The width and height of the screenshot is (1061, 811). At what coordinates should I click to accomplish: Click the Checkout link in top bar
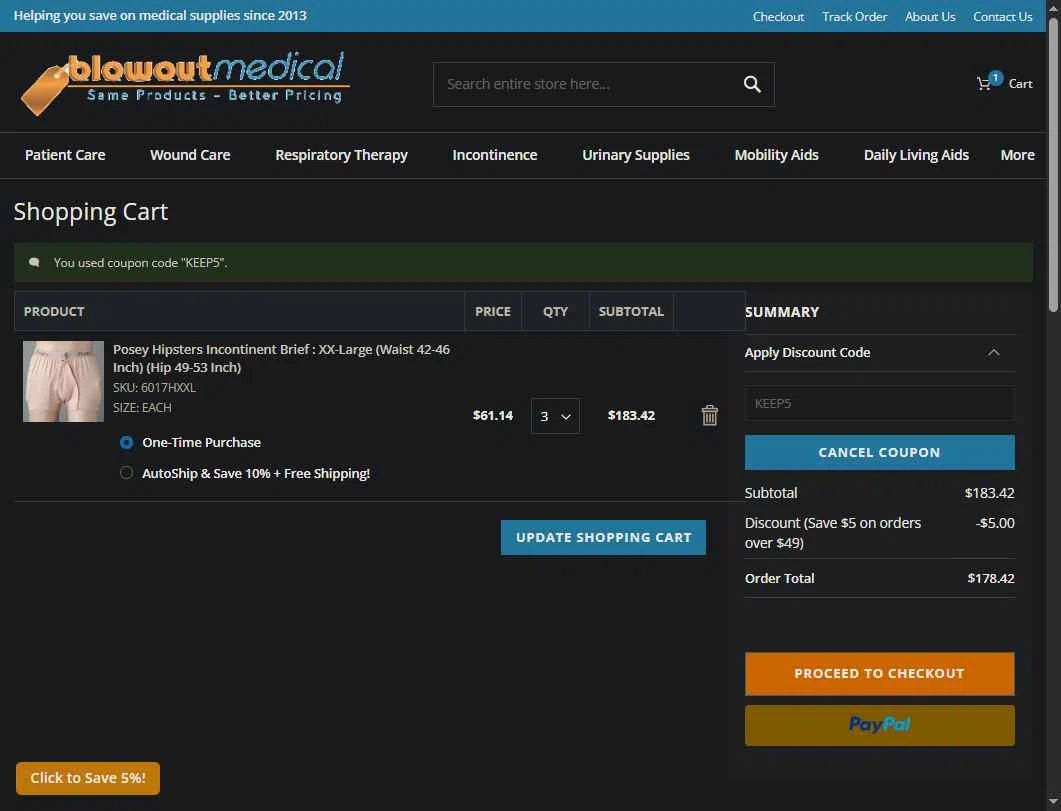click(x=778, y=16)
